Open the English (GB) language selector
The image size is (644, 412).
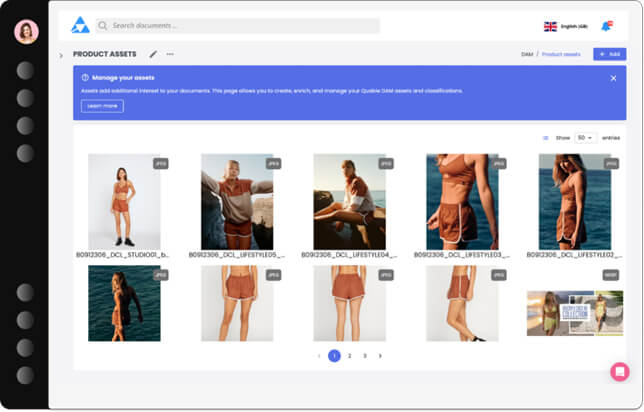pyautogui.click(x=565, y=26)
